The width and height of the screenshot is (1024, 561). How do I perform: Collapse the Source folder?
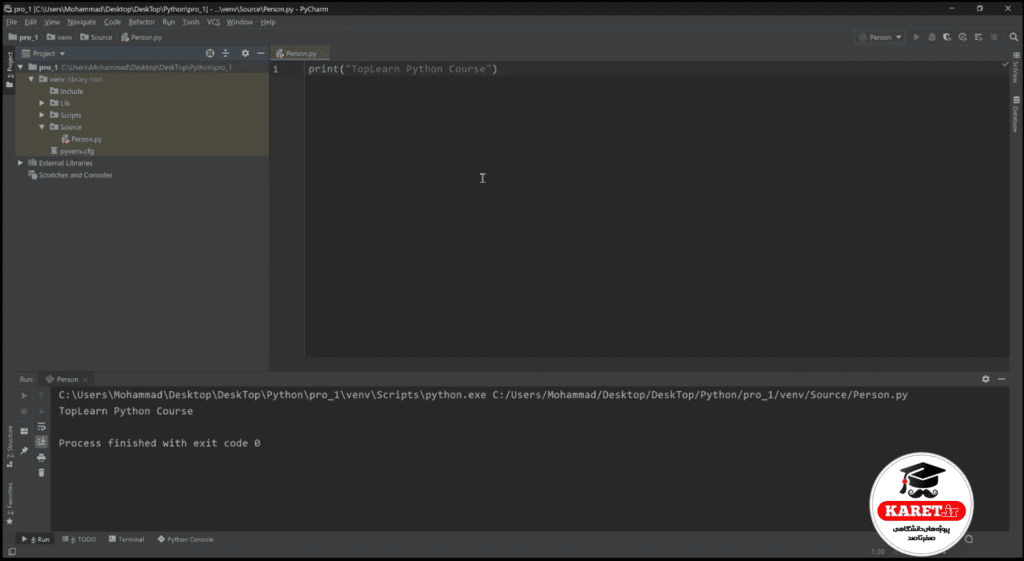pos(42,127)
